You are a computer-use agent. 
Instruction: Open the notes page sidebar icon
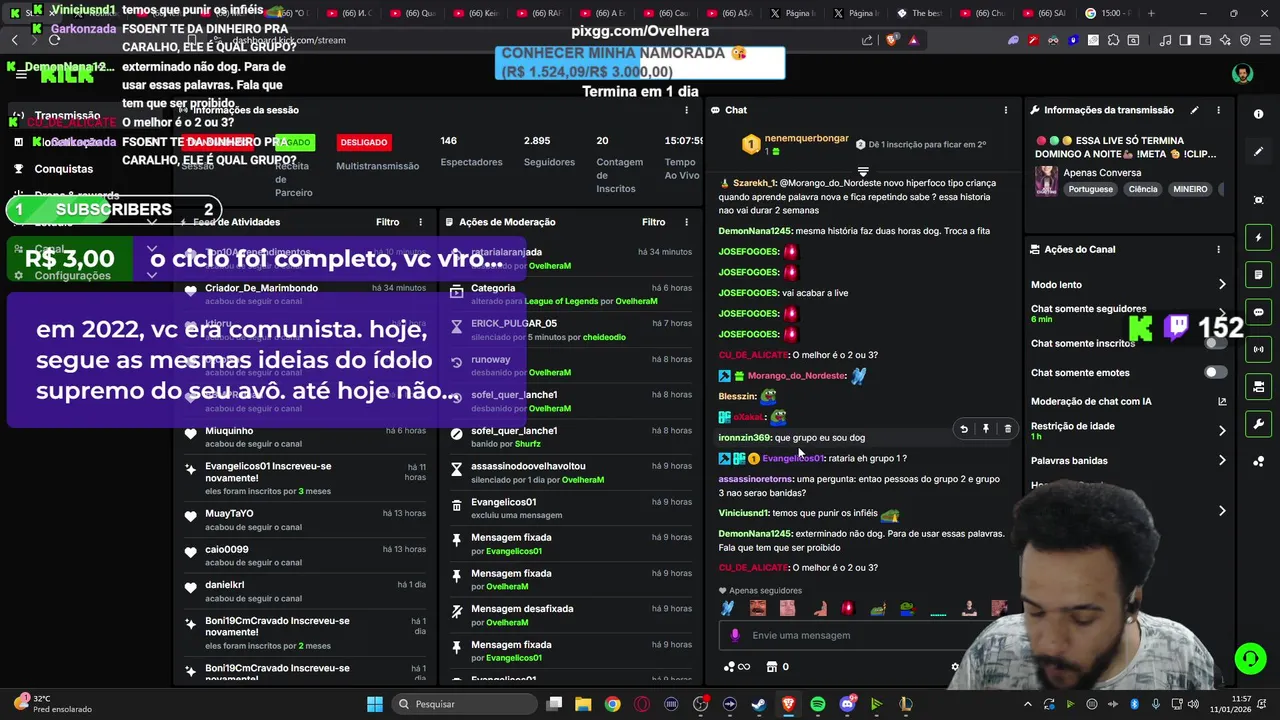coord(1258,275)
